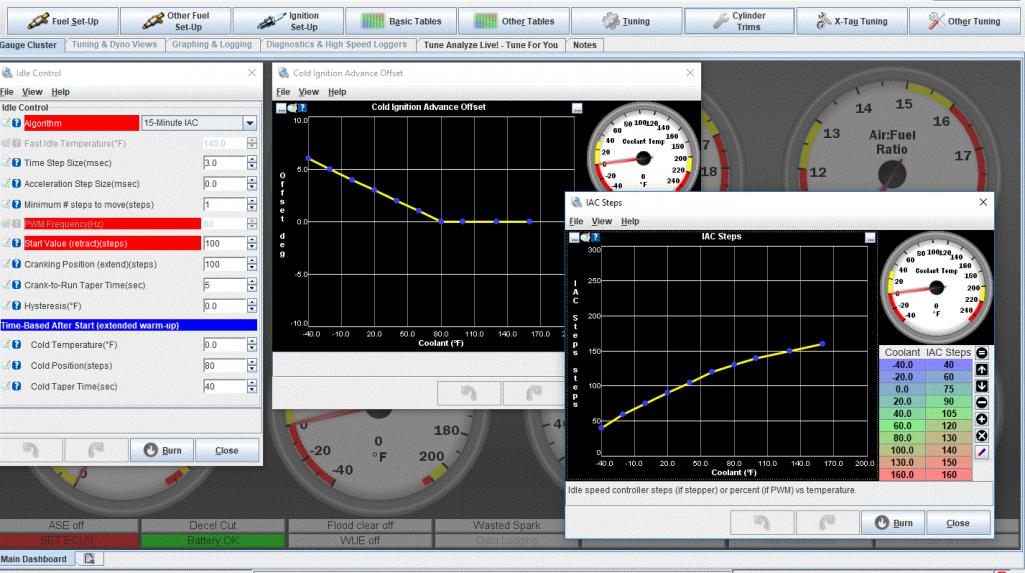Click the blue help icon next to Hysteresis

tap(17, 306)
